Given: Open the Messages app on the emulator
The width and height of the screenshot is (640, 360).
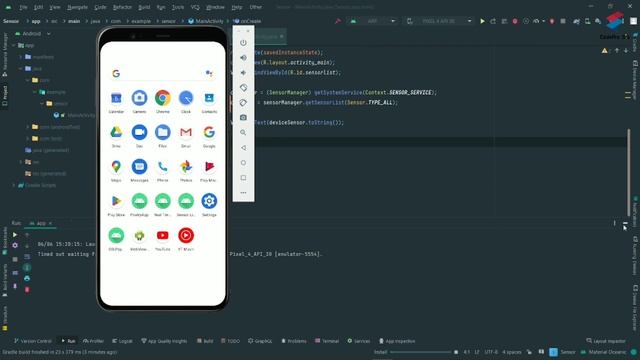Looking at the screenshot, I should tap(139, 167).
